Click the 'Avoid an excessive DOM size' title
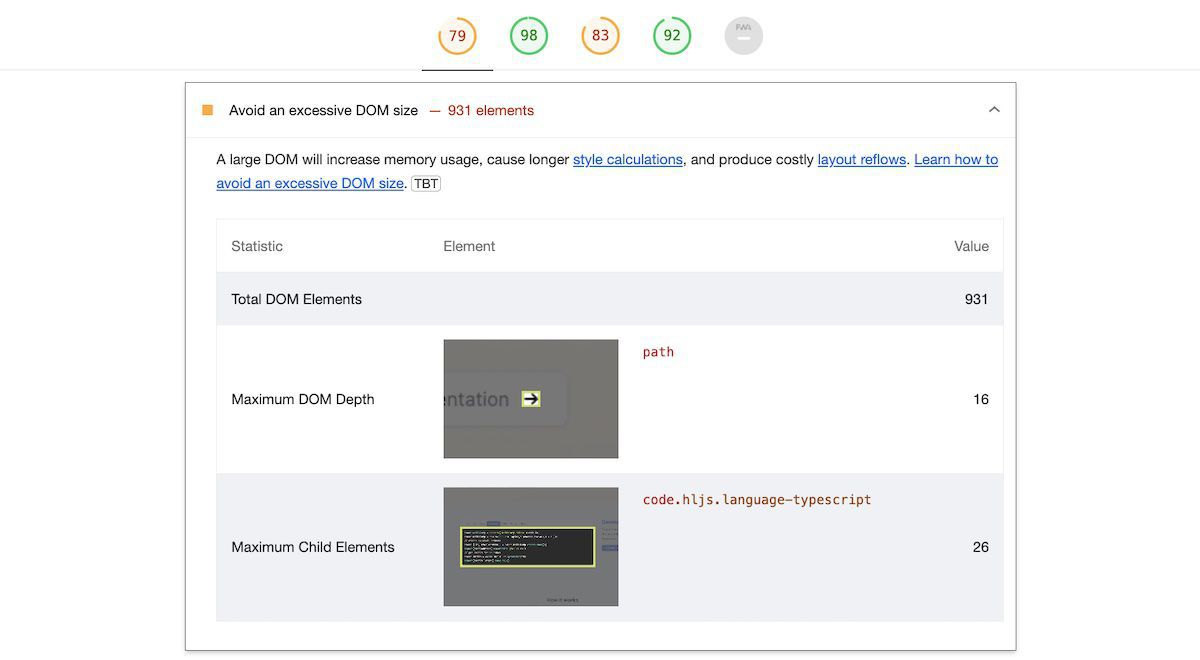 click(324, 110)
